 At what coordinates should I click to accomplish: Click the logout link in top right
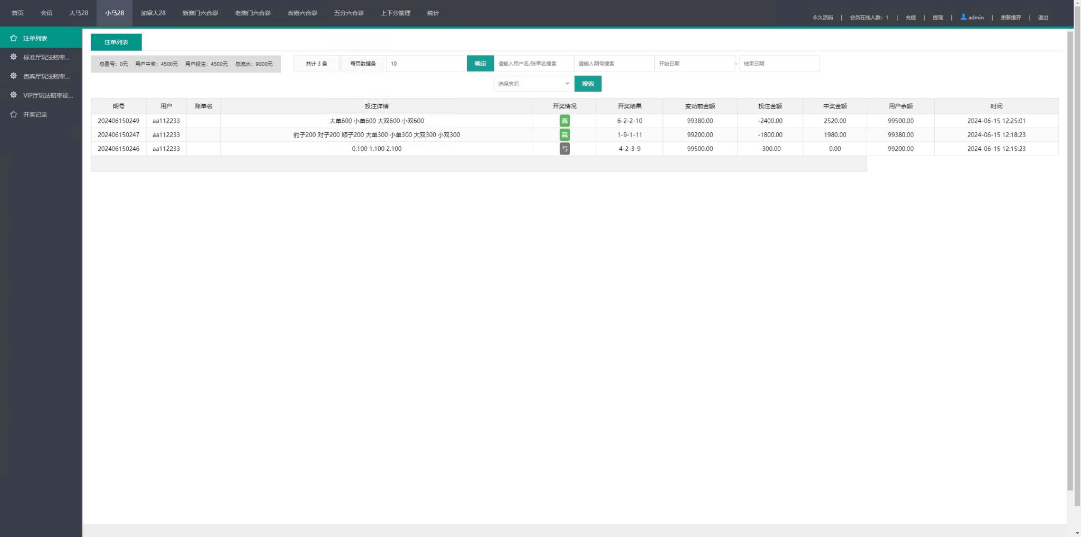pyautogui.click(x=1043, y=18)
